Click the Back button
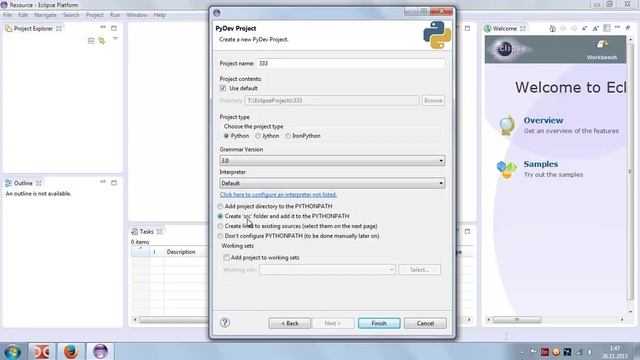The width and height of the screenshot is (640, 360). click(x=290, y=323)
